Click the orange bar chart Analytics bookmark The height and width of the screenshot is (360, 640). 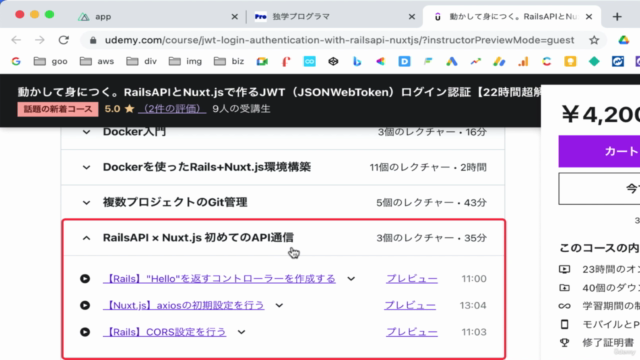[523, 62]
